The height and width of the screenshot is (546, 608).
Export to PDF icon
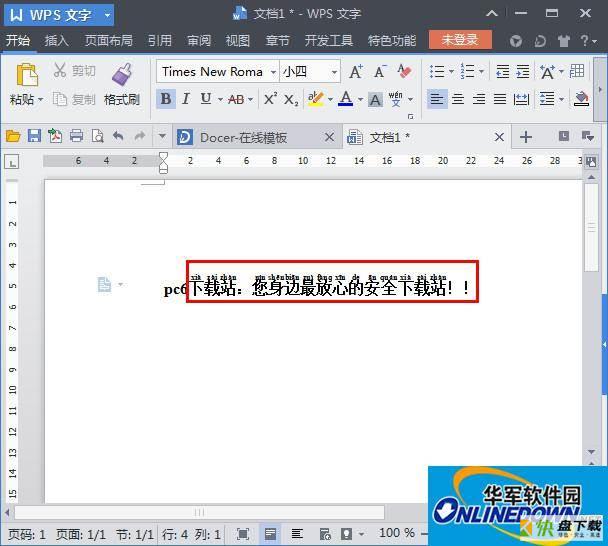click(x=55, y=136)
